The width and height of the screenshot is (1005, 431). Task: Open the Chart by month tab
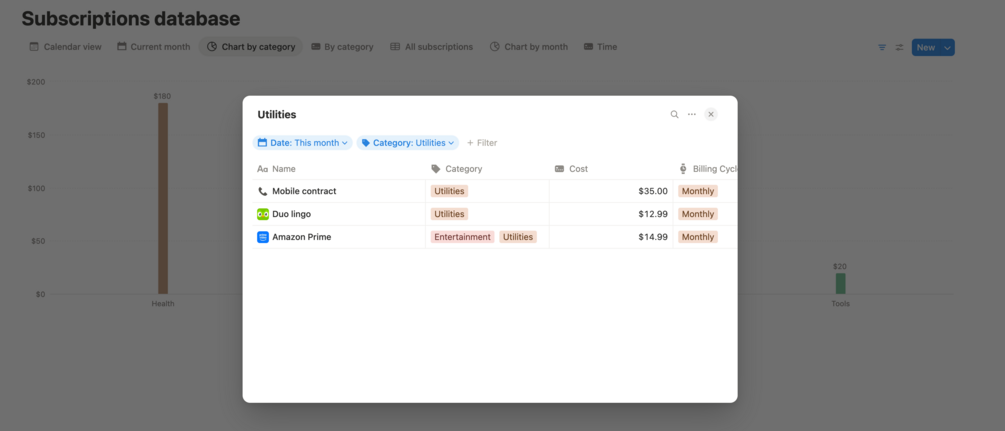point(529,47)
